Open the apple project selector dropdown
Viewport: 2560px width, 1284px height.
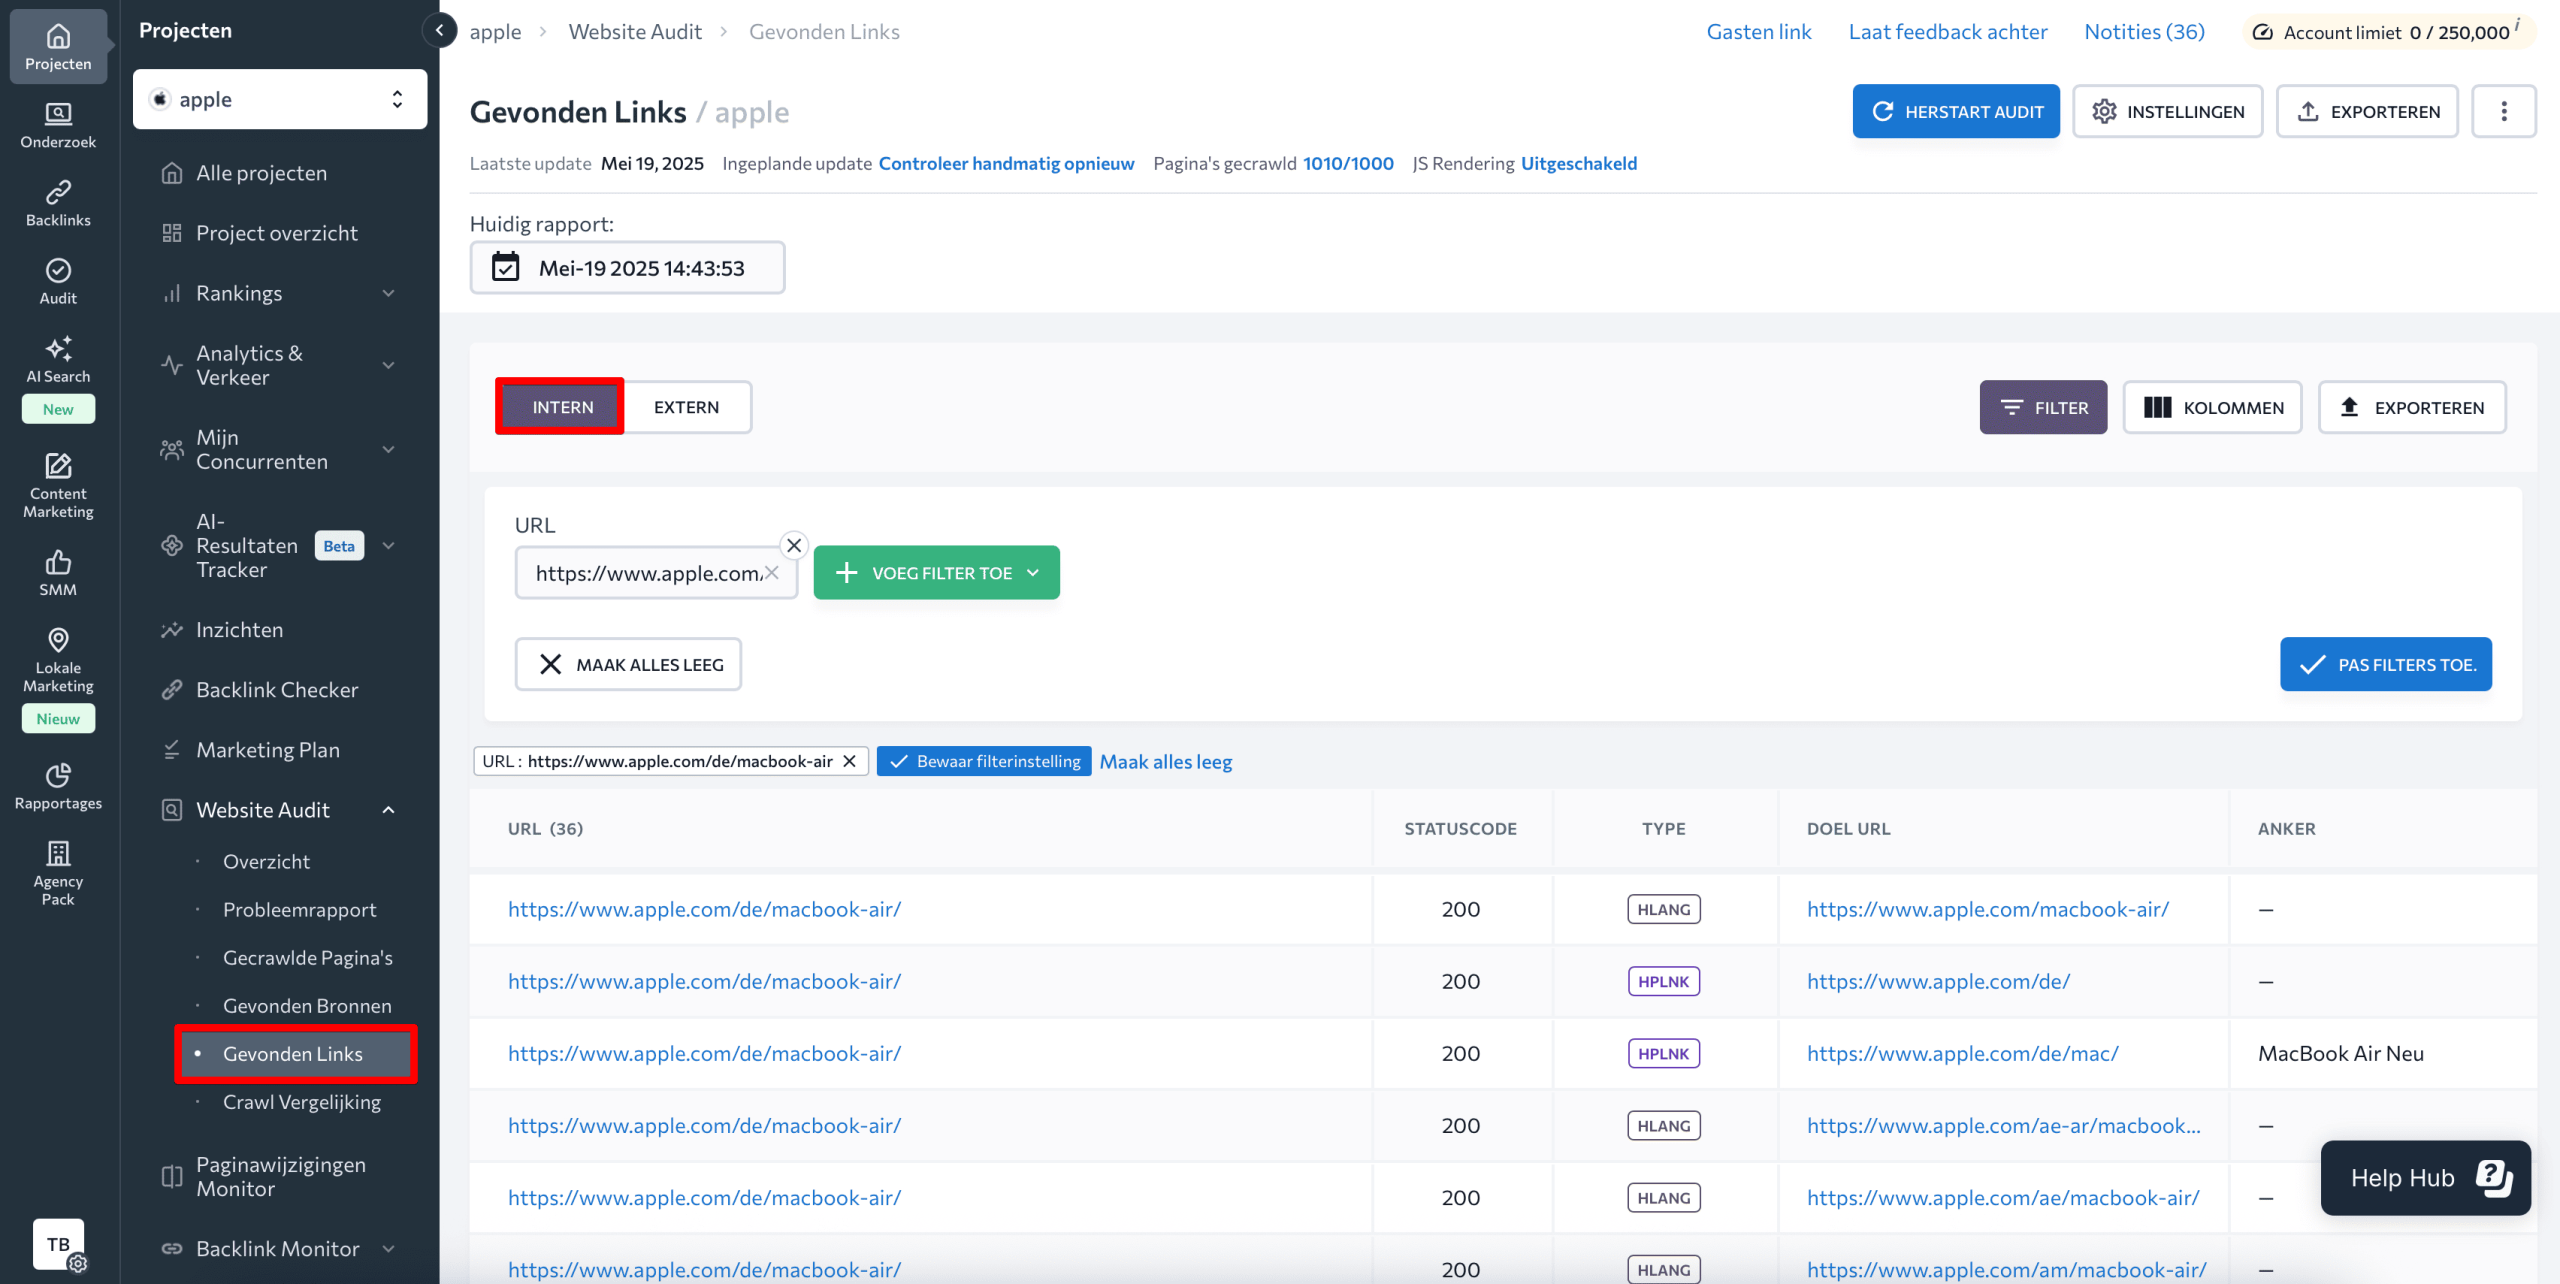280,99
